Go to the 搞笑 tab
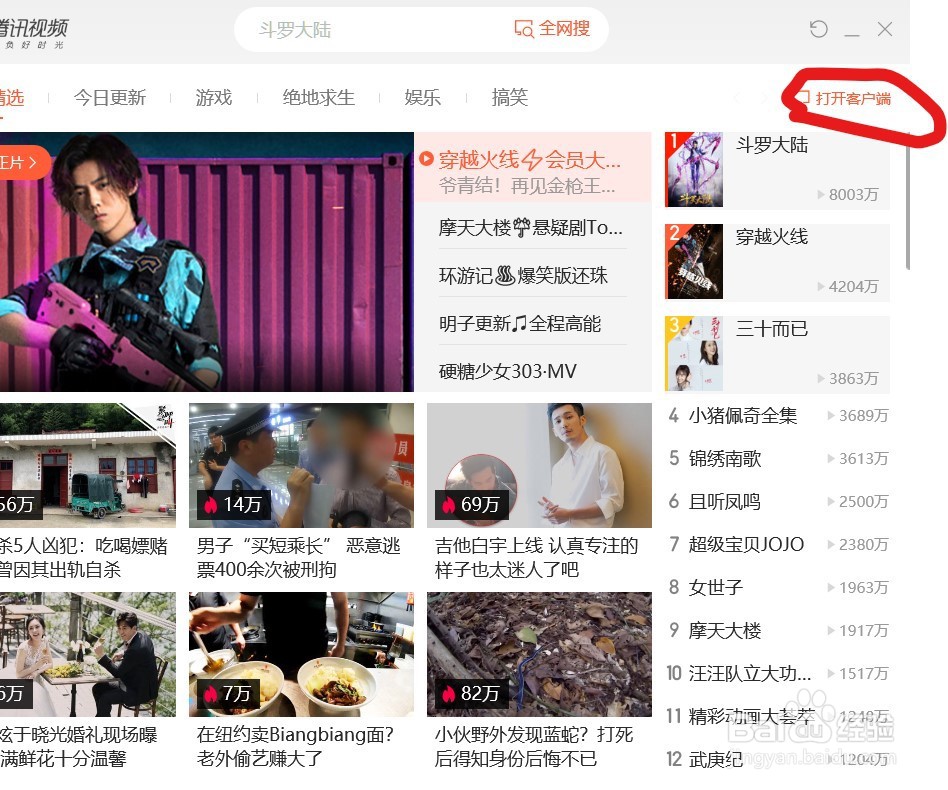 (x=509, y=97)
